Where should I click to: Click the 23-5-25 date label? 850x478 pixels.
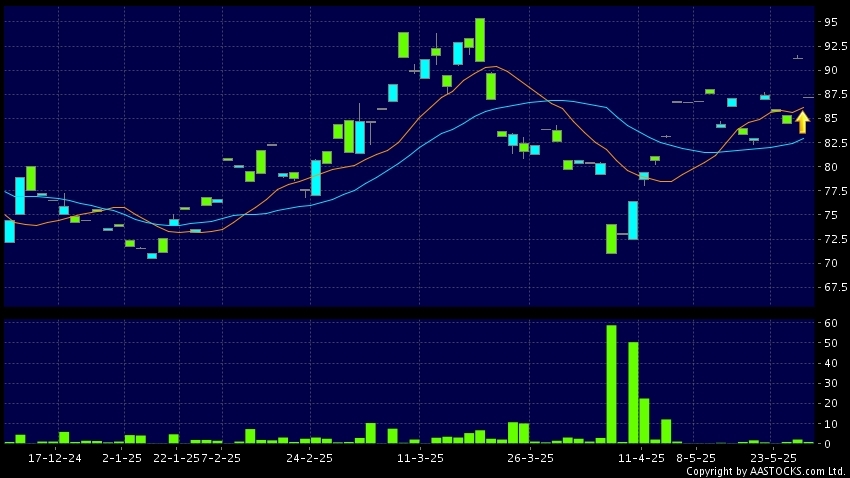pyautogui.click(x=773, y=458)
